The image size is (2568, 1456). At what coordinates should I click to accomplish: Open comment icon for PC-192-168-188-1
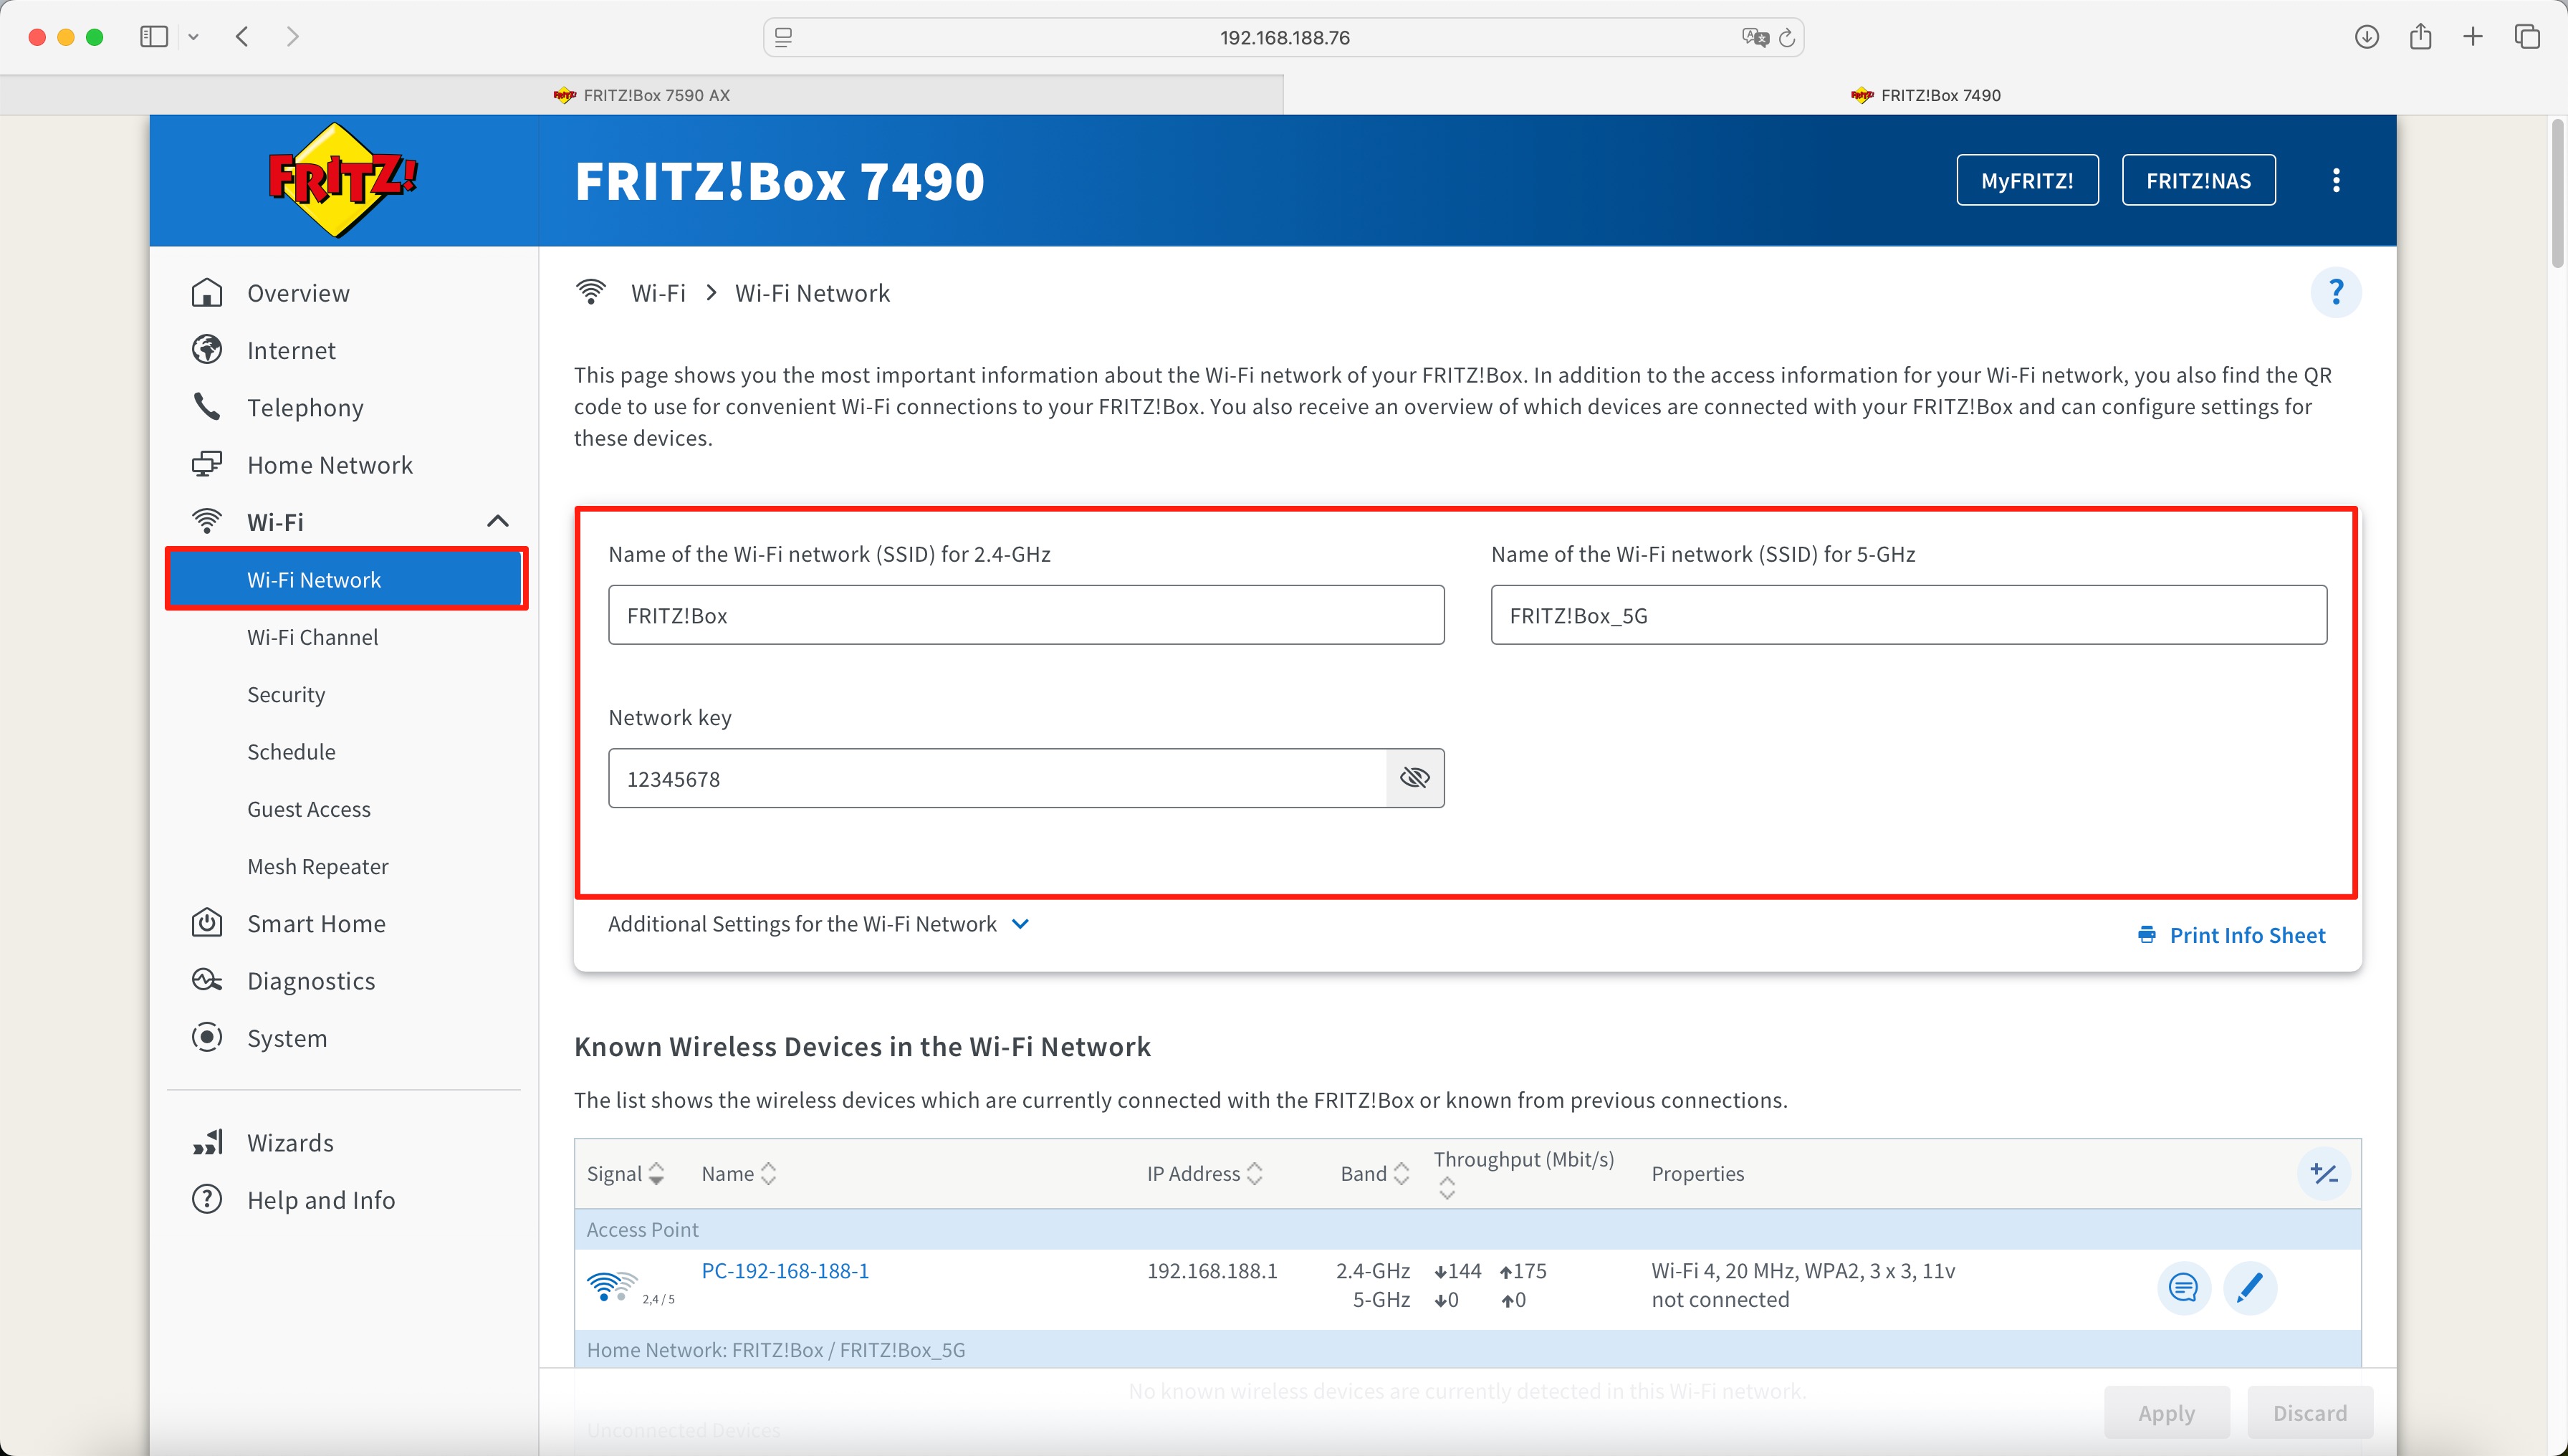[2183, 1287]
